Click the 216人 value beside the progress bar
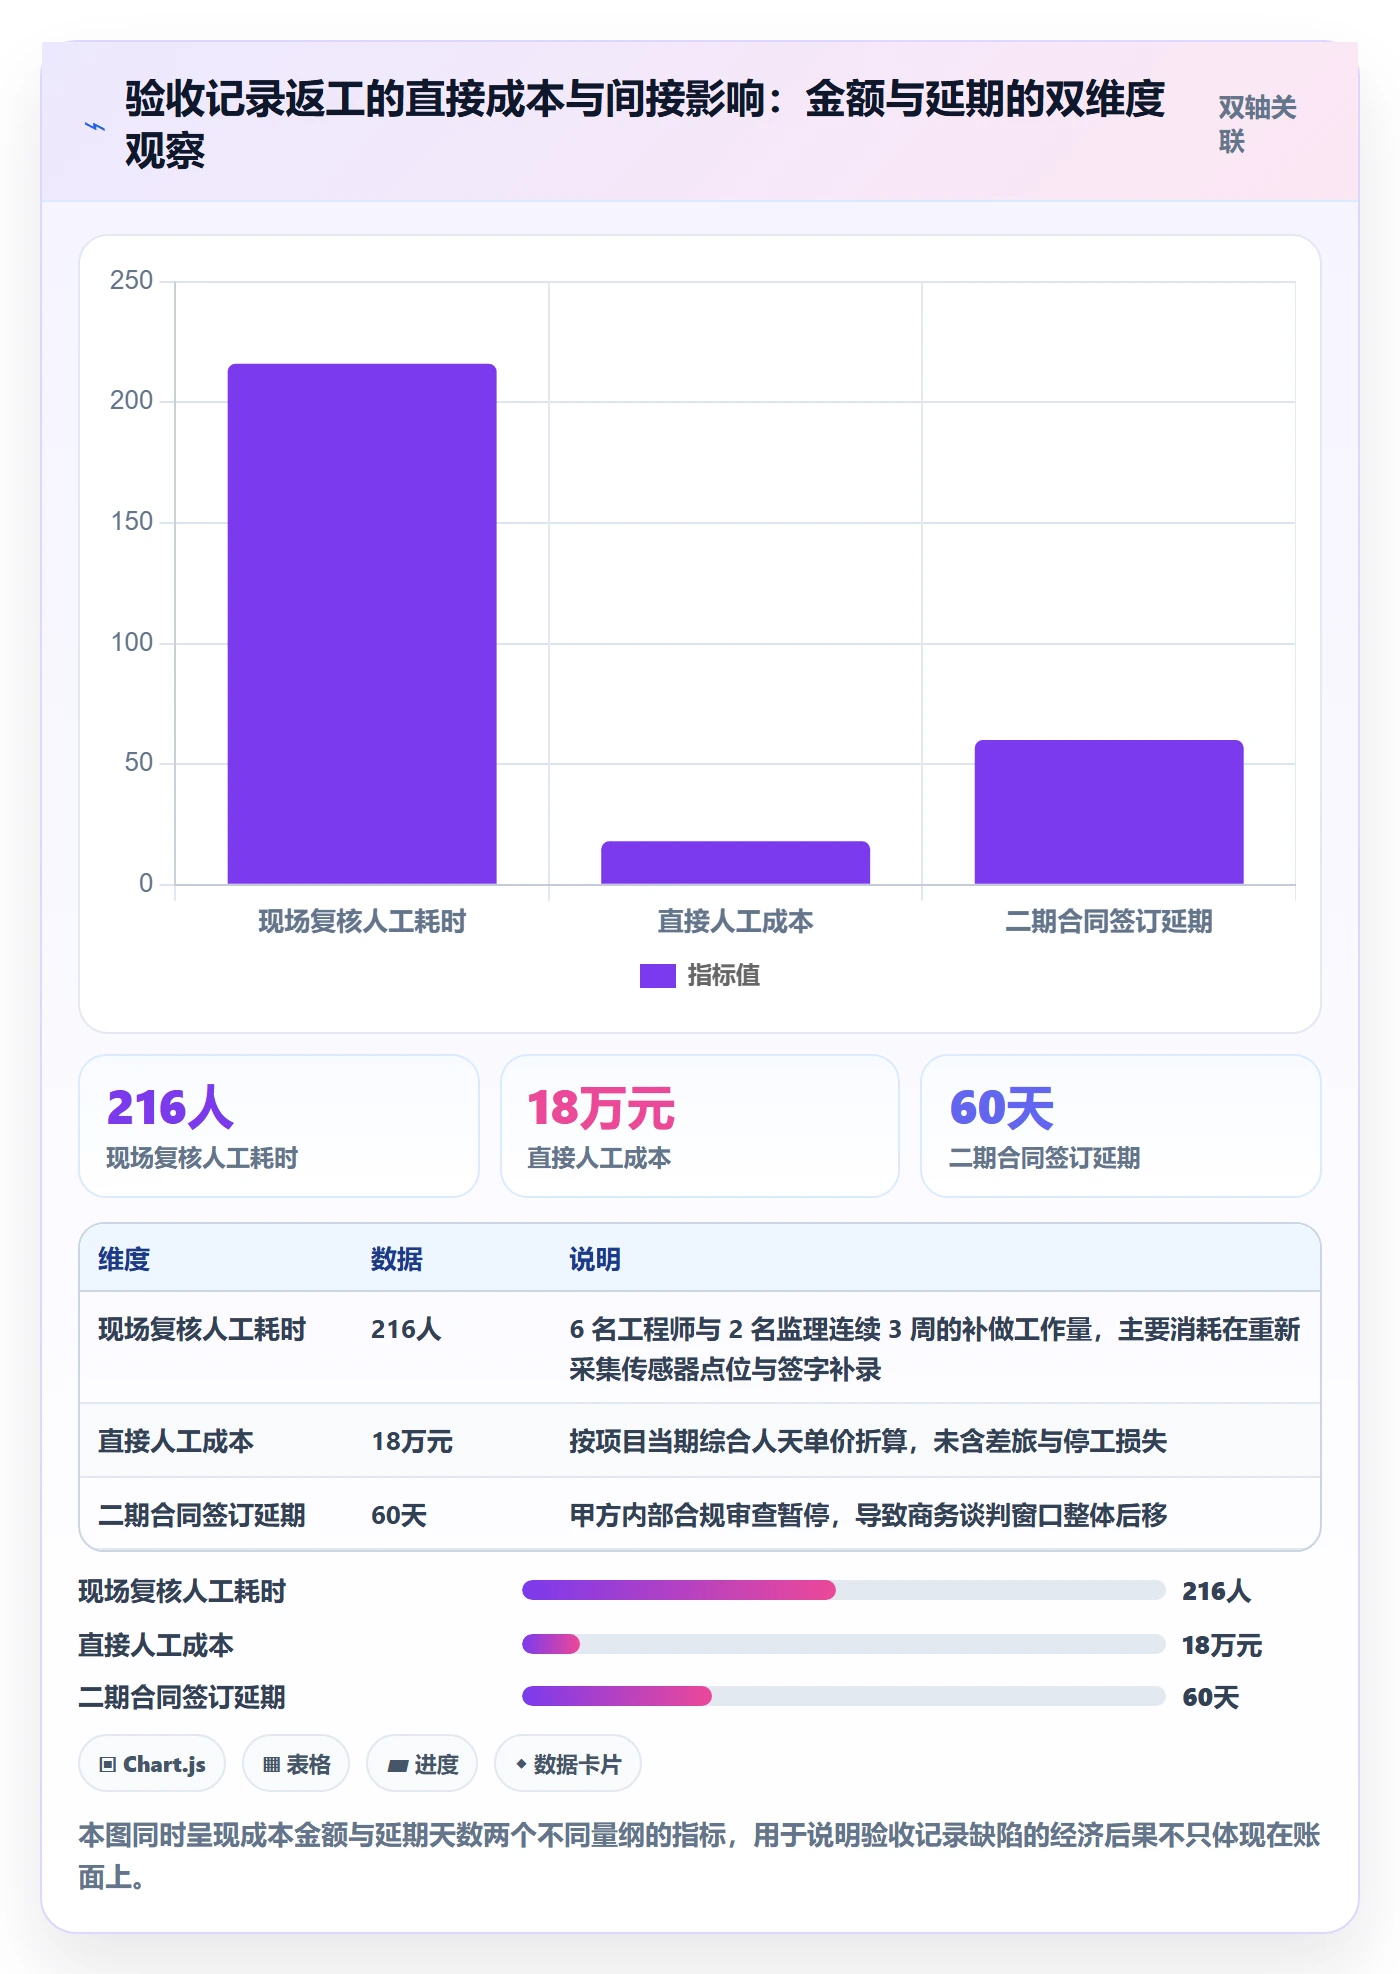 [x=1217, y=1591]
